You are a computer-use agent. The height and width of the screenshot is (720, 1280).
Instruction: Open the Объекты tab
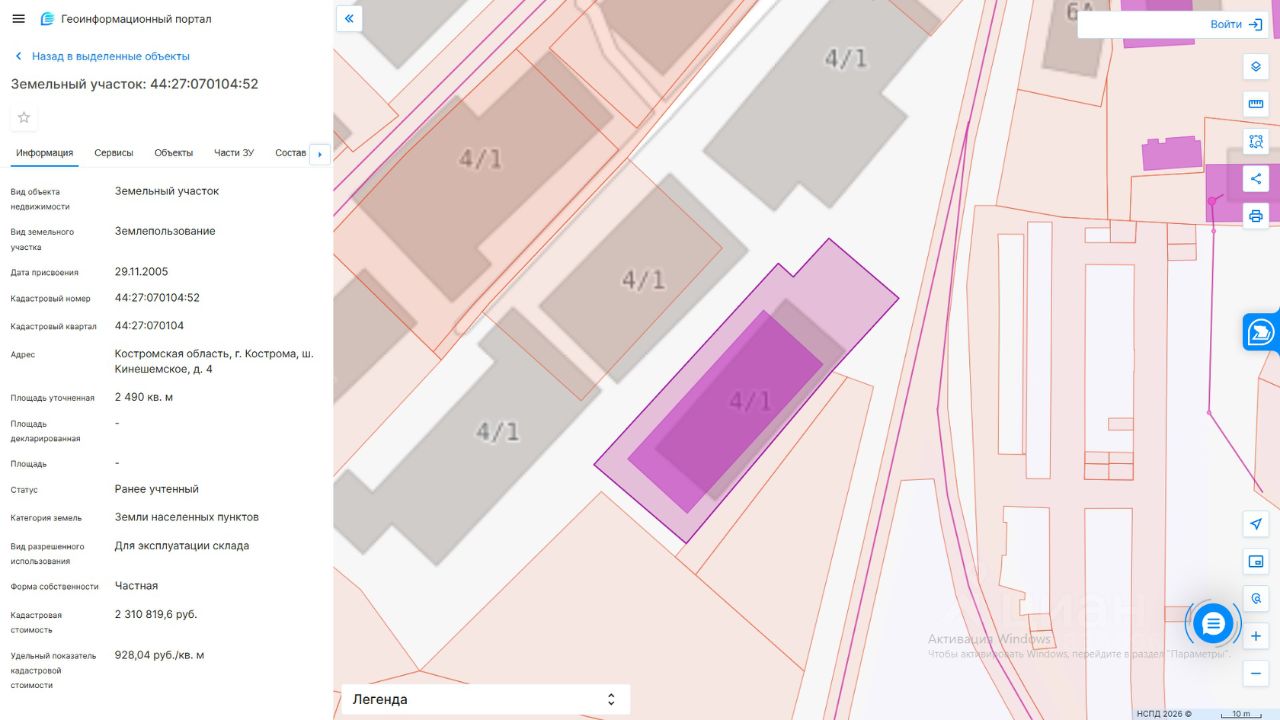tap(174, 153)
